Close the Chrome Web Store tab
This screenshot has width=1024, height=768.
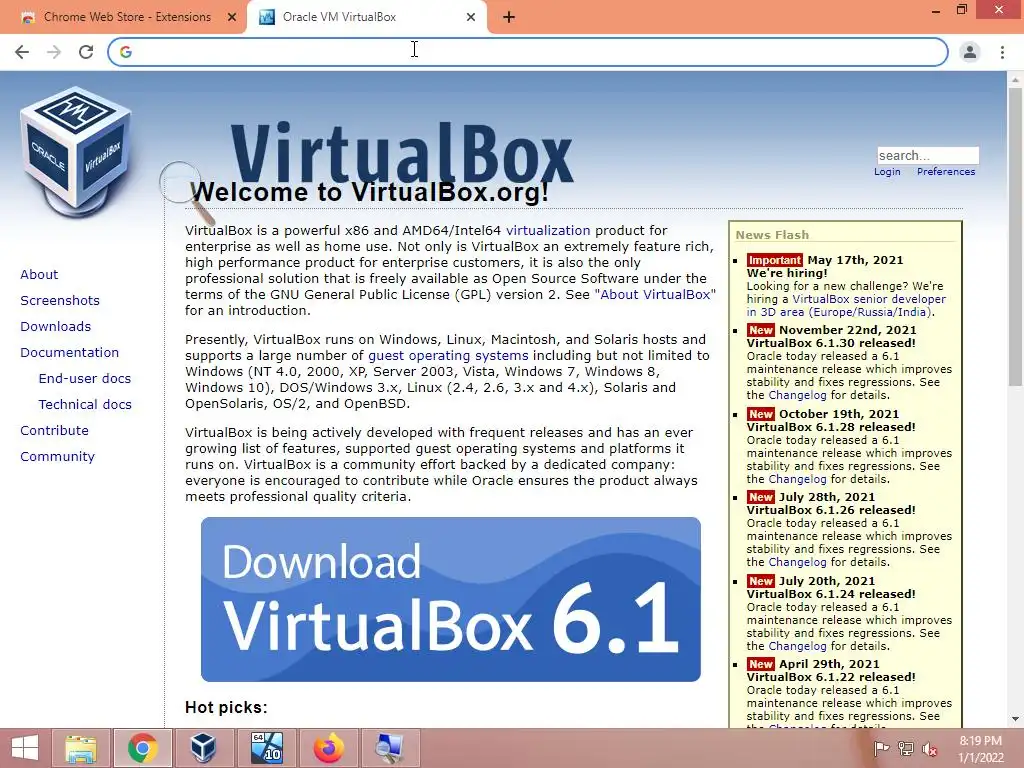tap(232, 18)
